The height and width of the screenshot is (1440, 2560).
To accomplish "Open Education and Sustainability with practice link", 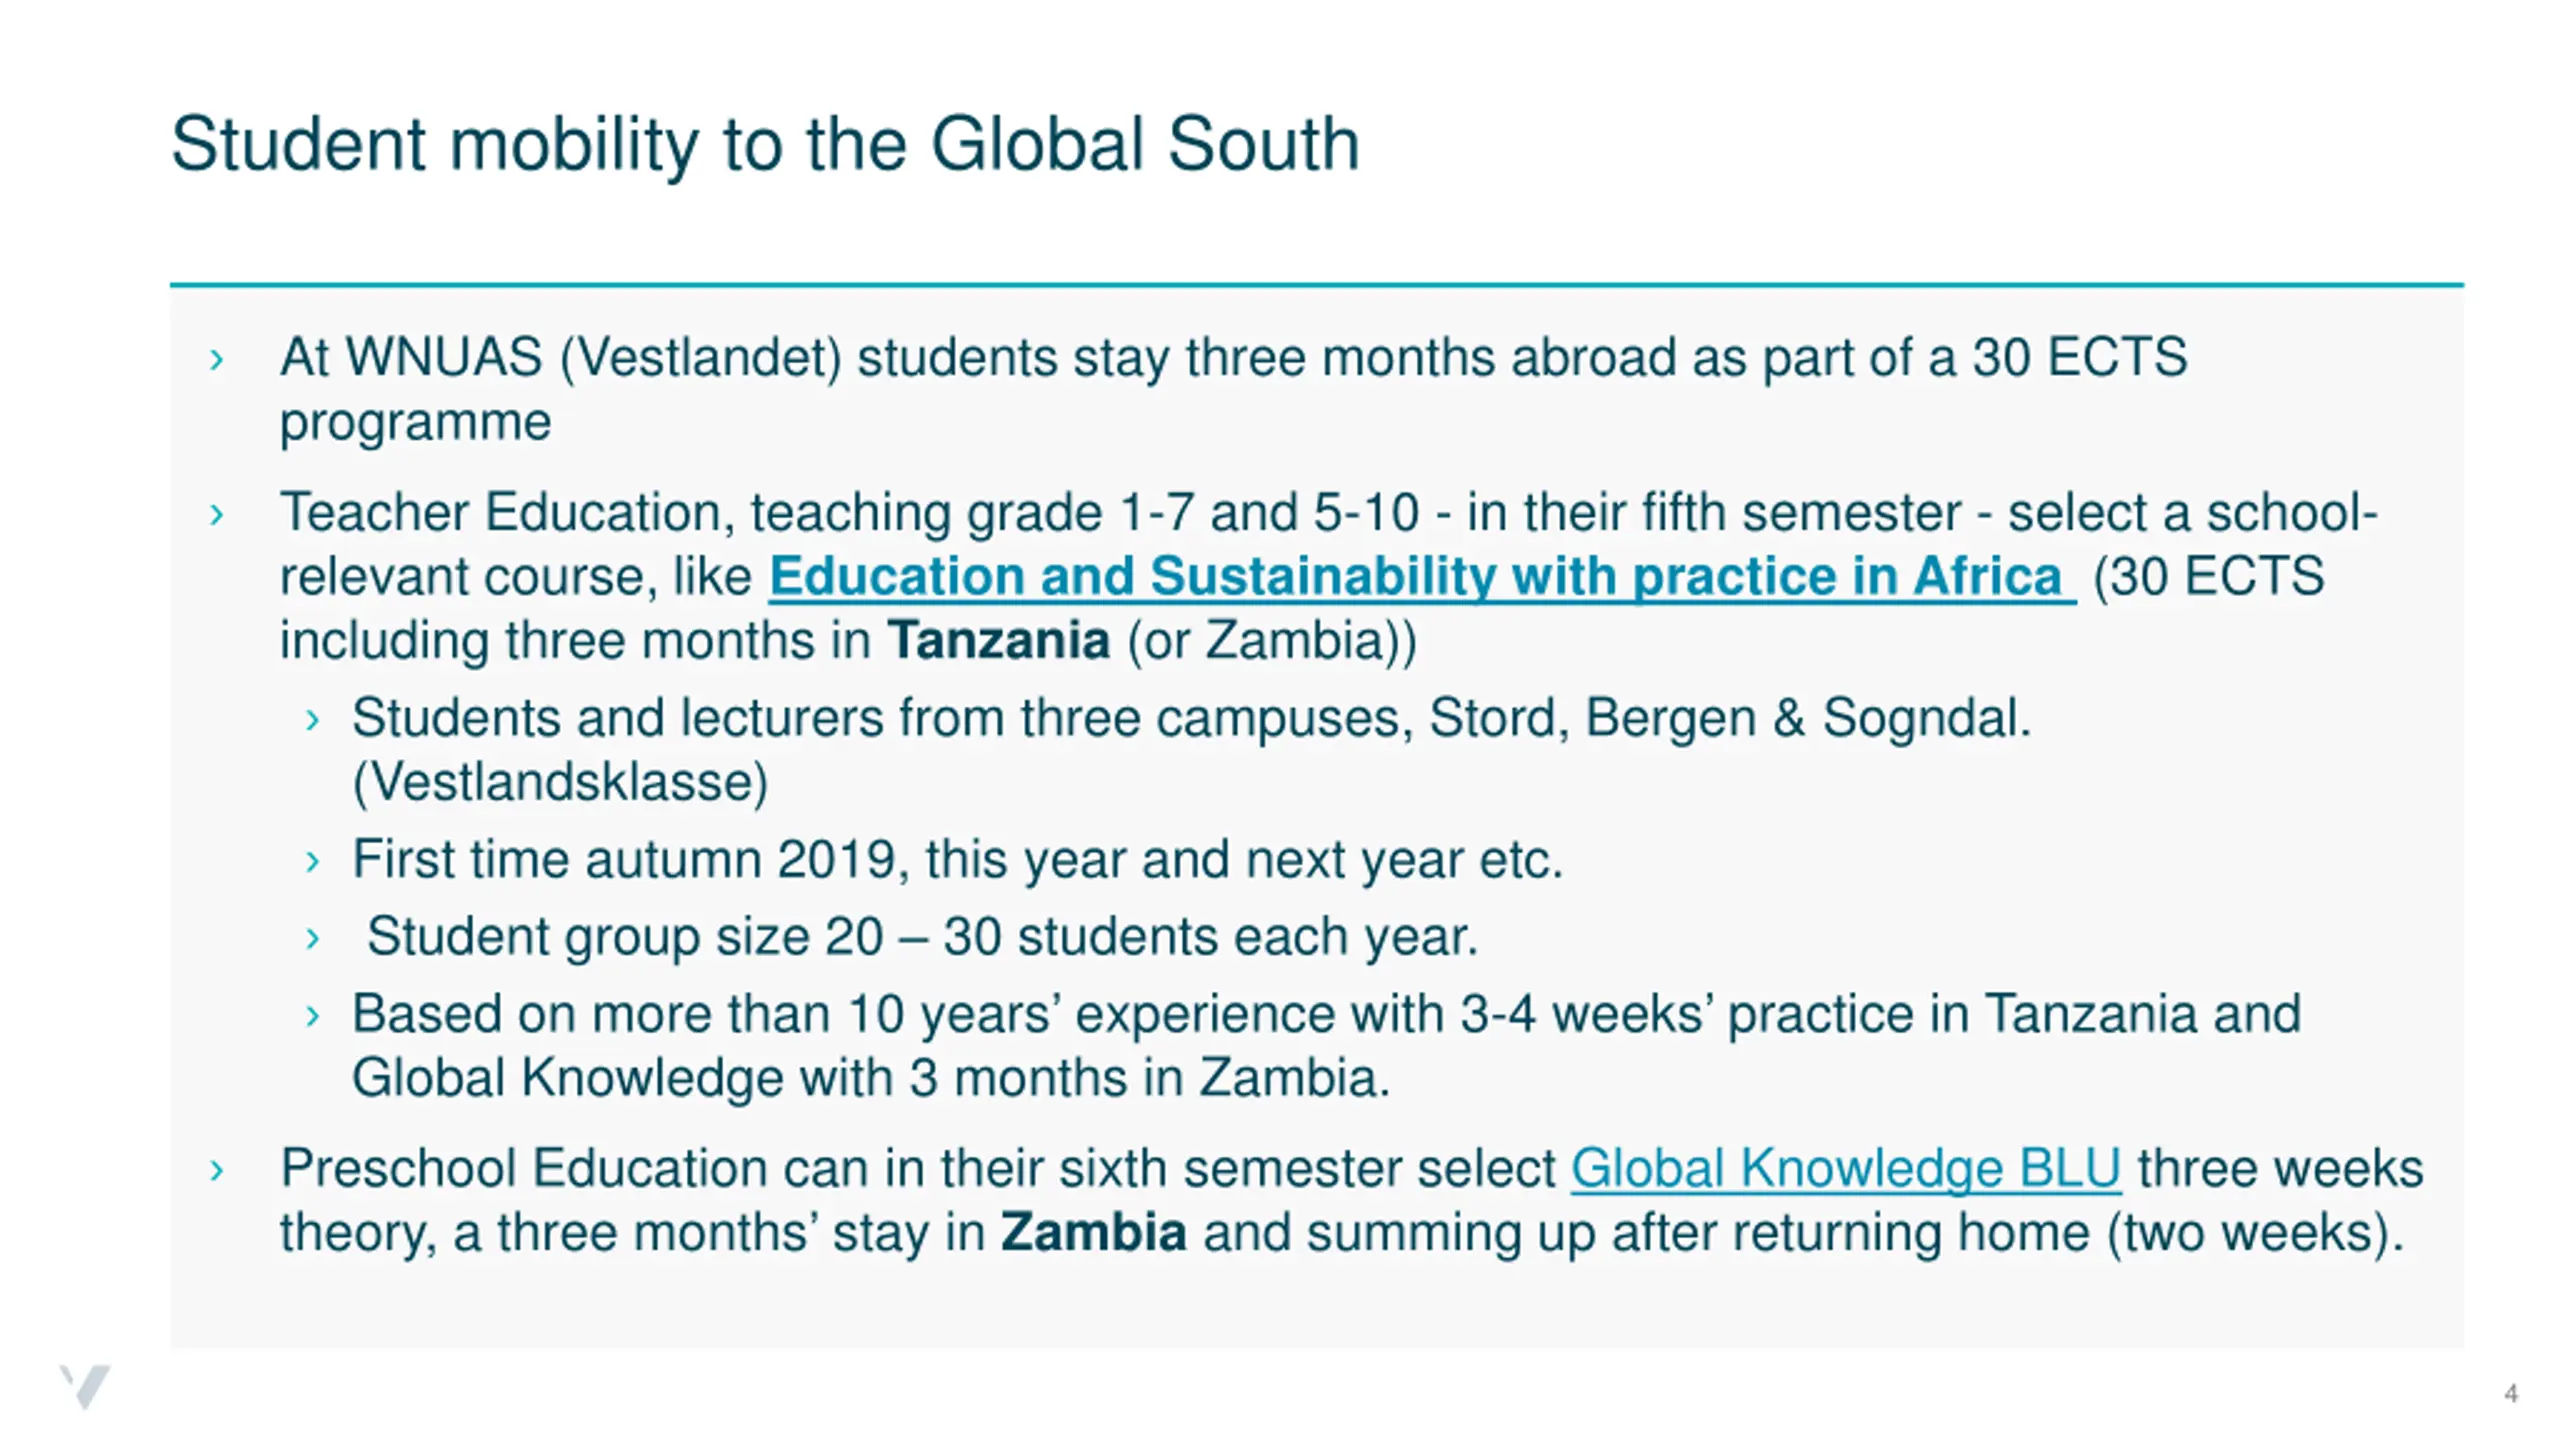I will coord(1422,577).
